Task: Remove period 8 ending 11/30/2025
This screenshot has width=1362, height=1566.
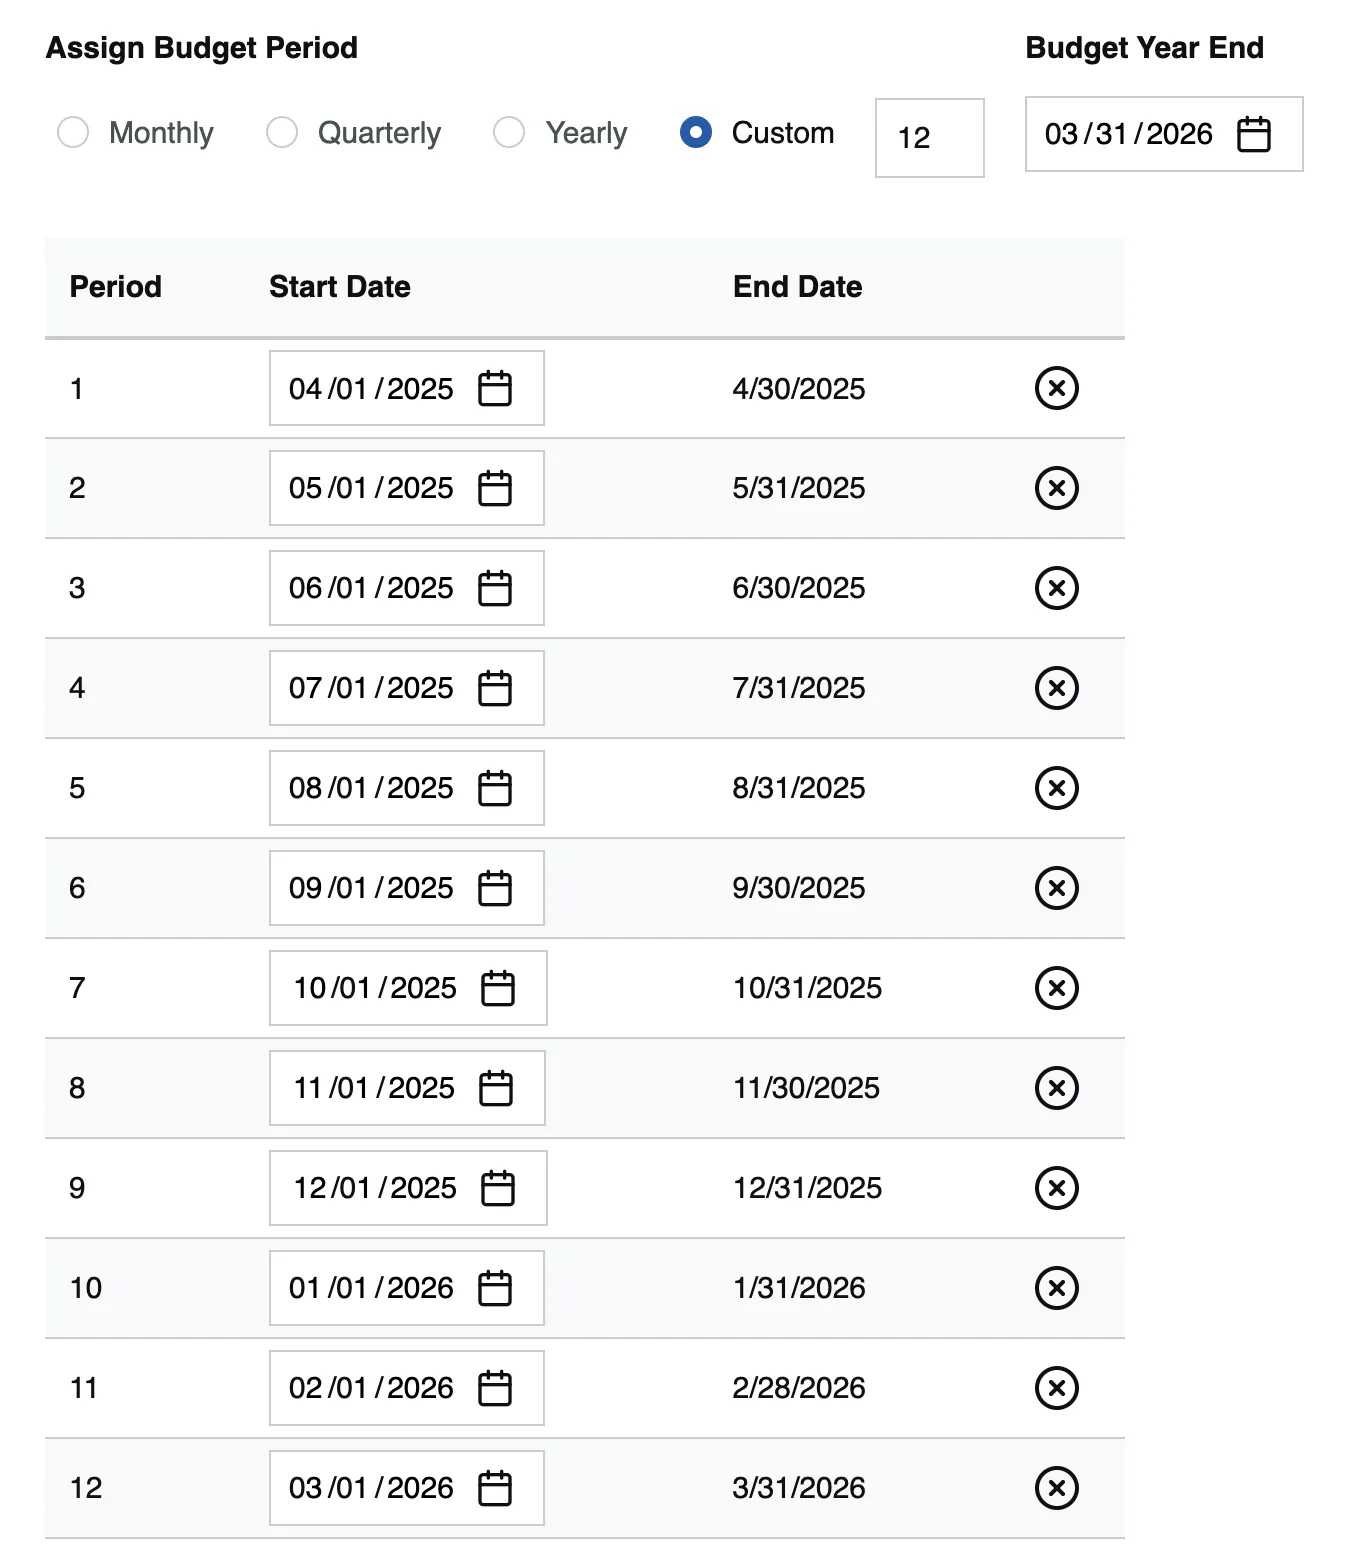Action: (x=1057, y=1088)
